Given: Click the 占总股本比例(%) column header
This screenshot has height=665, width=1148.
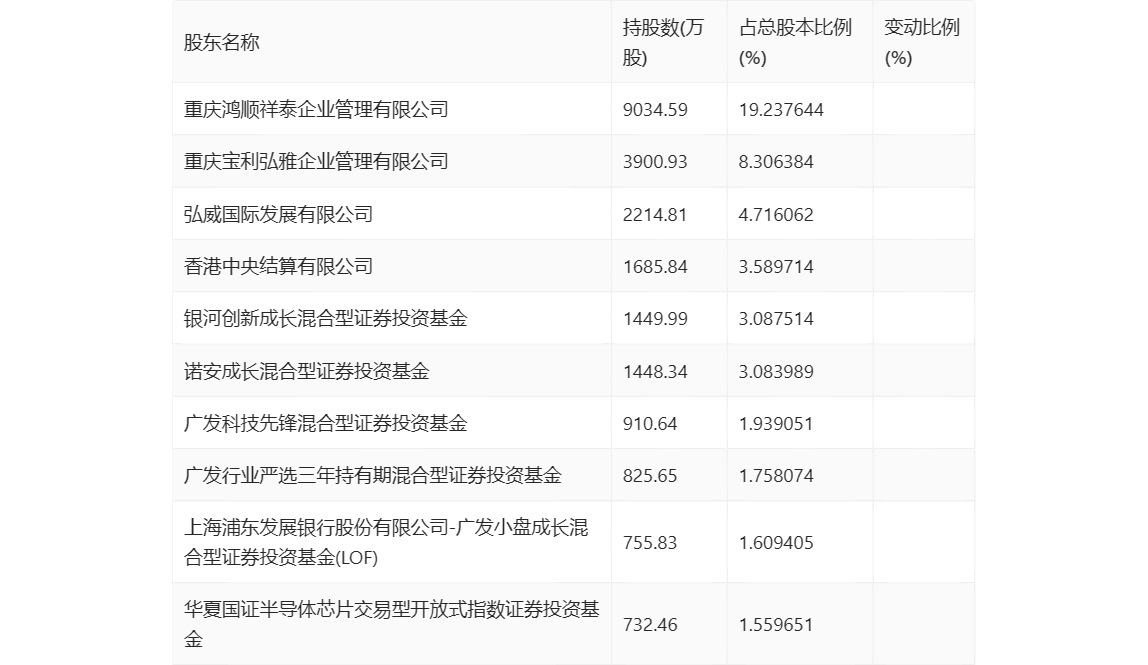Looking at the screenshot, I should [795, 42].
